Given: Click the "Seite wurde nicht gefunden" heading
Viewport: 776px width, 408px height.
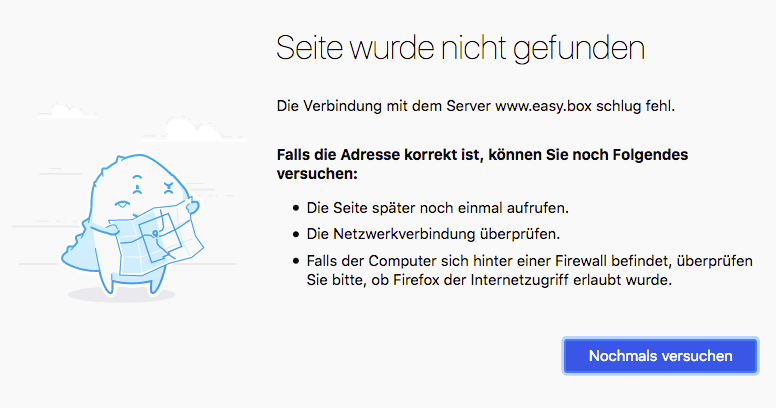Looking at the screenshot, I should pos(460,48).
